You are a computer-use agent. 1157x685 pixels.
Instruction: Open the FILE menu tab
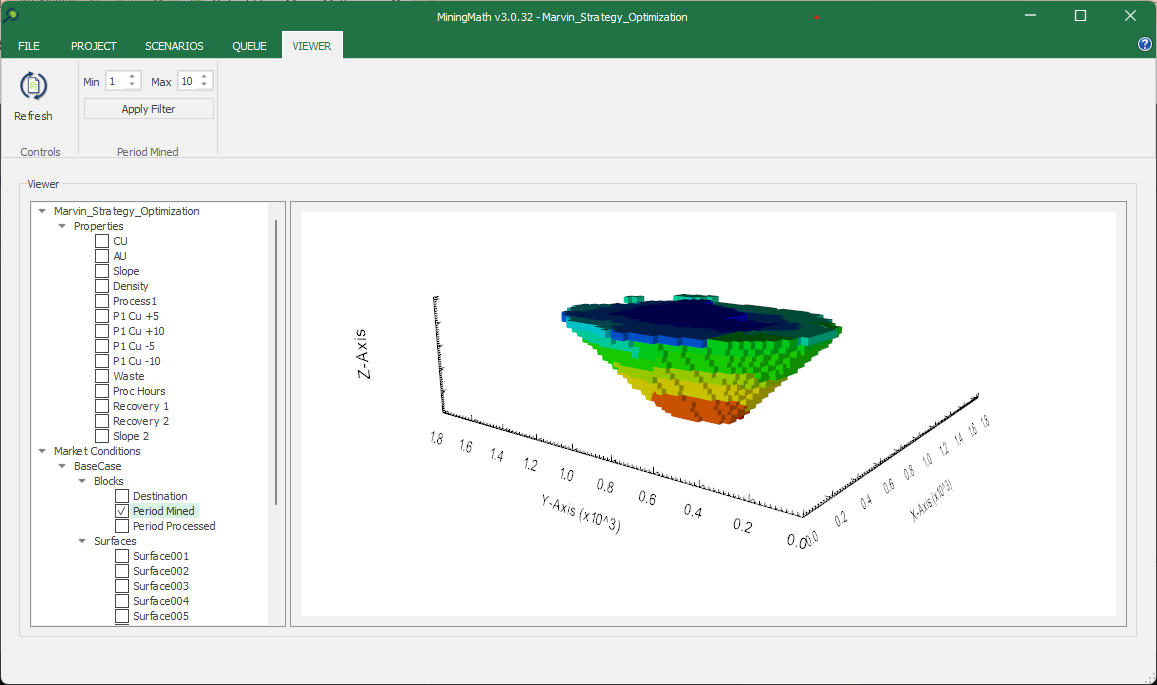(x=29, y=46)
